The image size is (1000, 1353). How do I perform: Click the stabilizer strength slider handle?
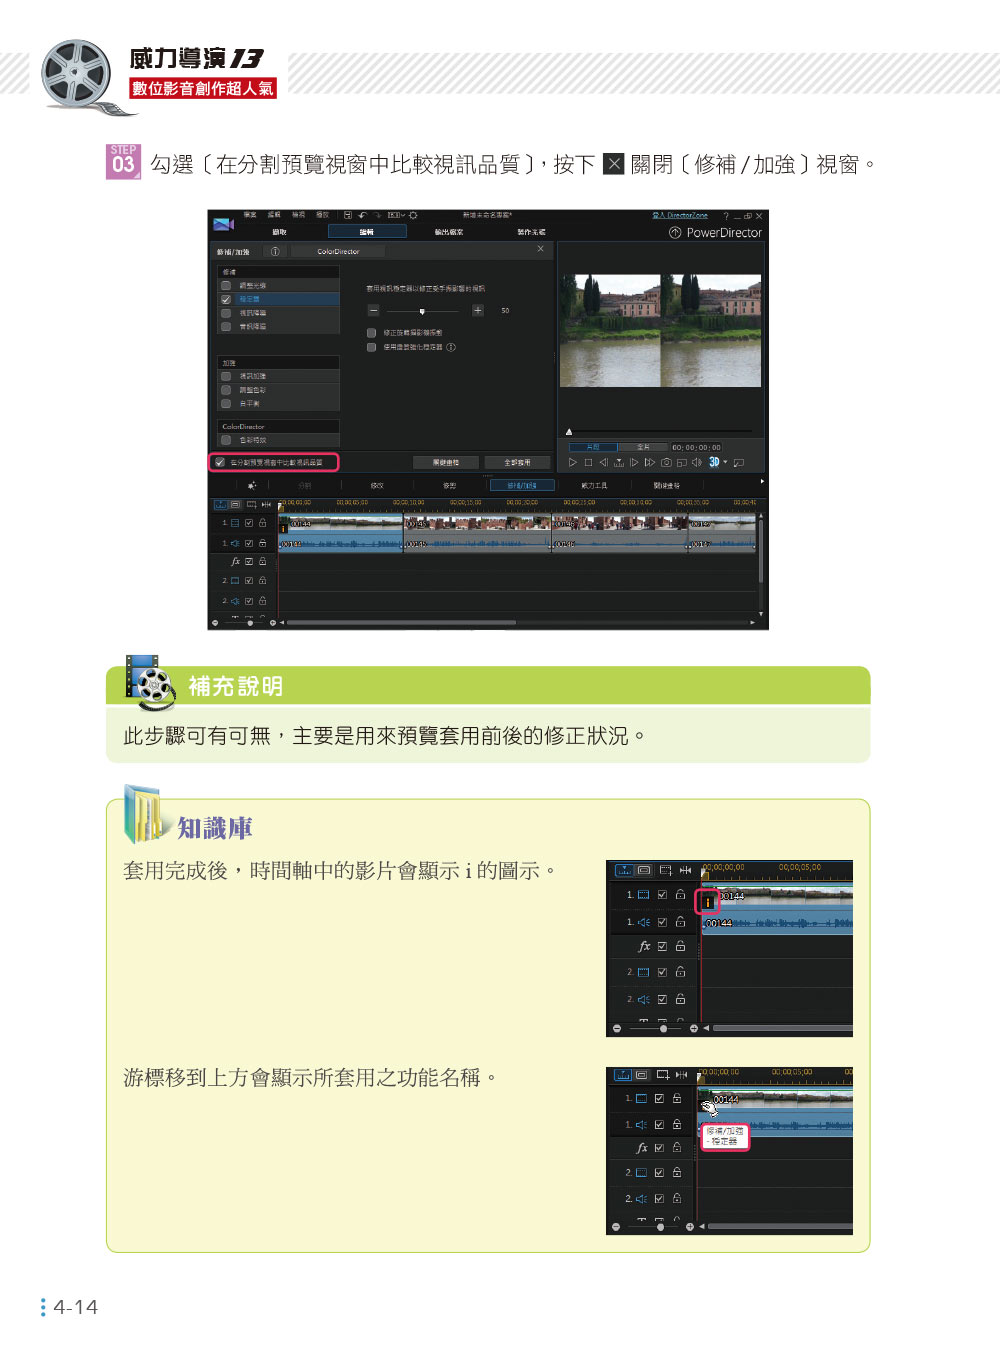click(422, 311)
